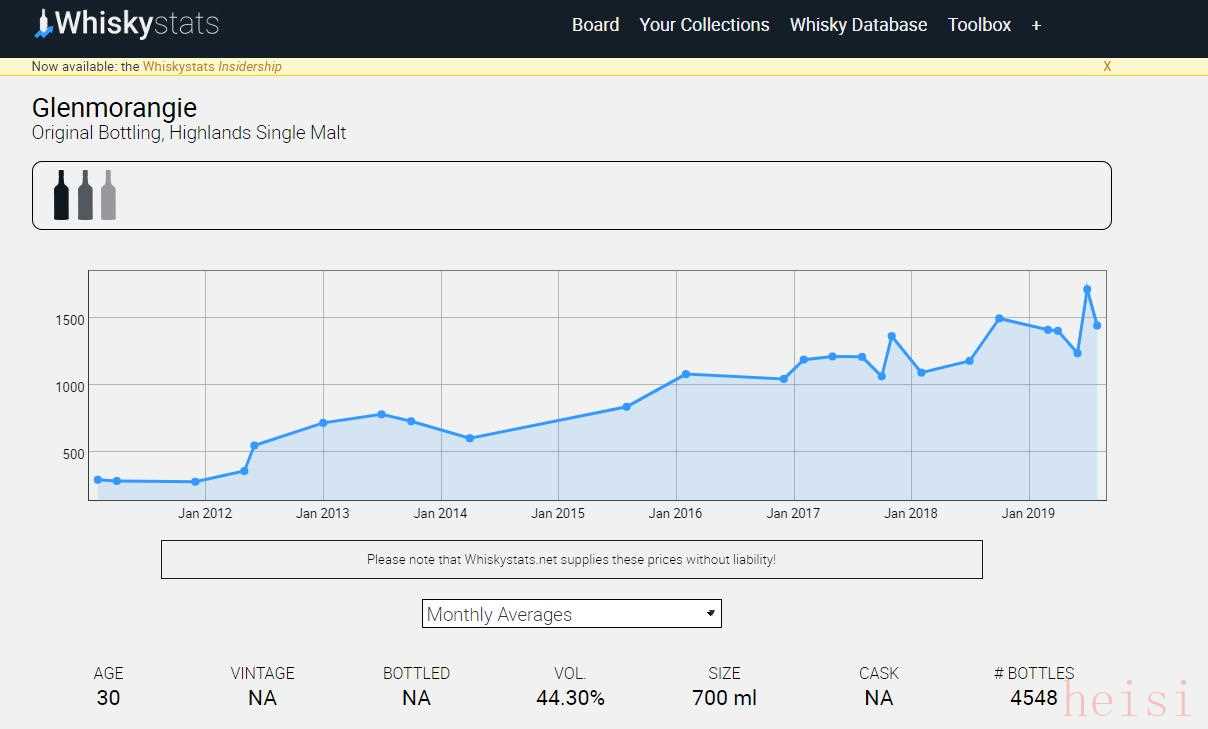Click the last data point on chart
This screenshot has width=1208, height=729.
(1097, 325)
